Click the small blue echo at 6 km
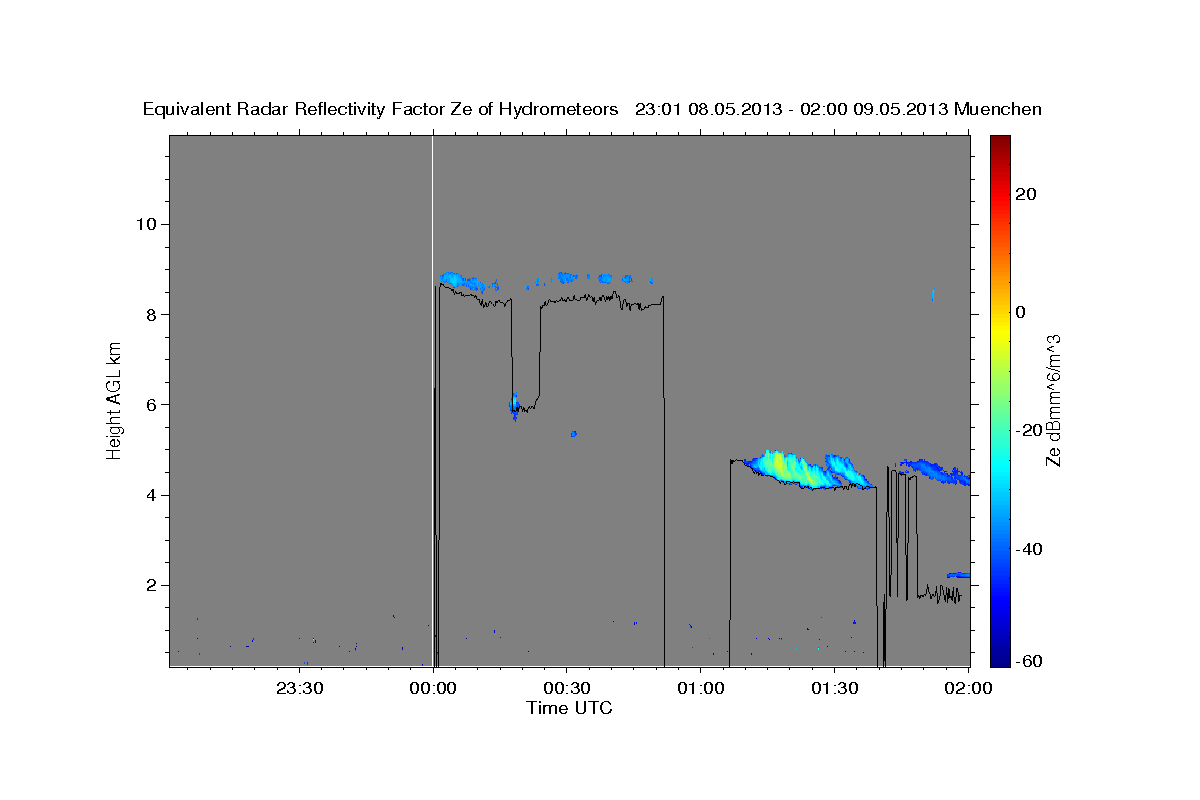The image size is (1200, 800). tap(515, 405)
